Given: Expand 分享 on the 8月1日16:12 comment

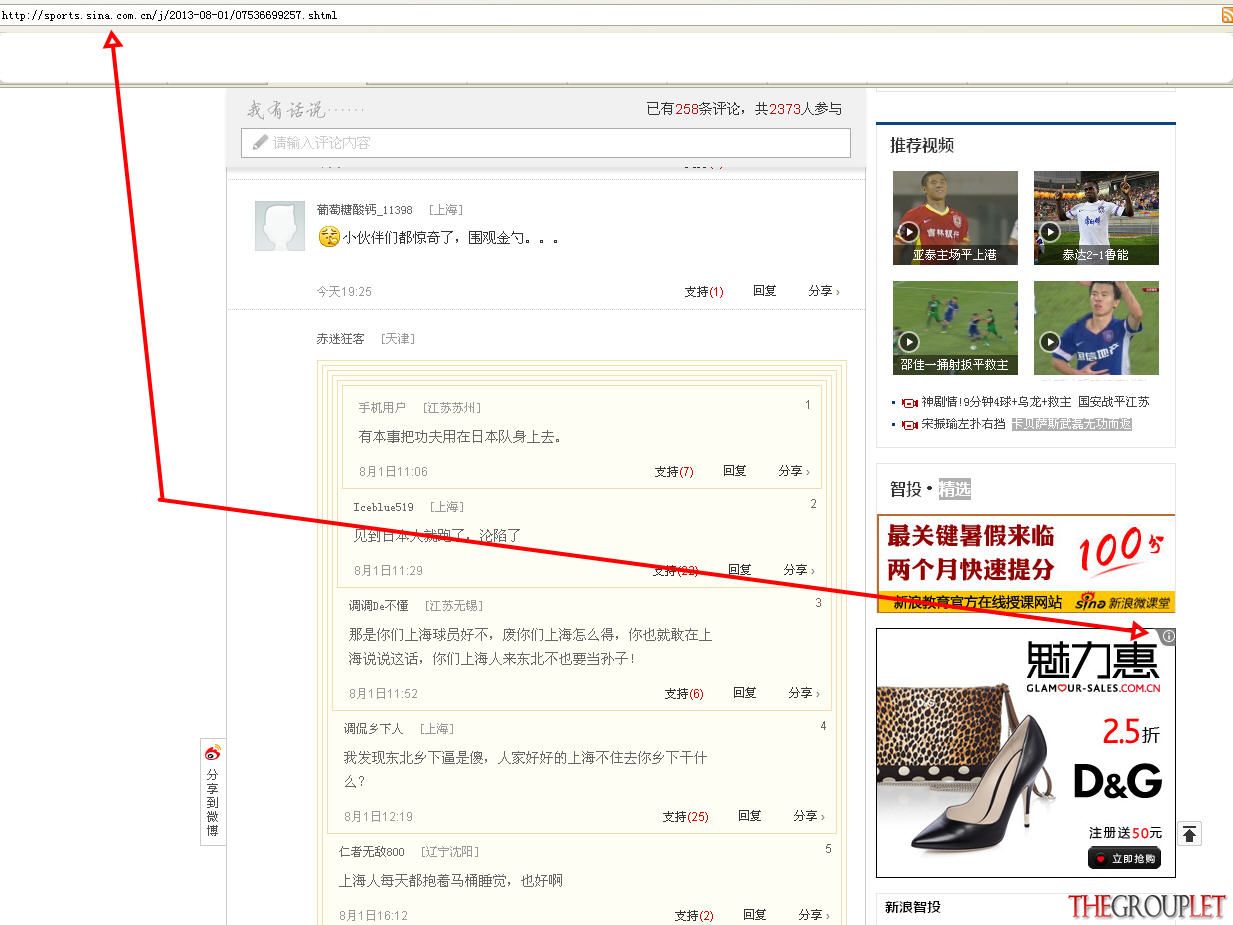Looking at the screenshot, I should click(x=814, y=915).
